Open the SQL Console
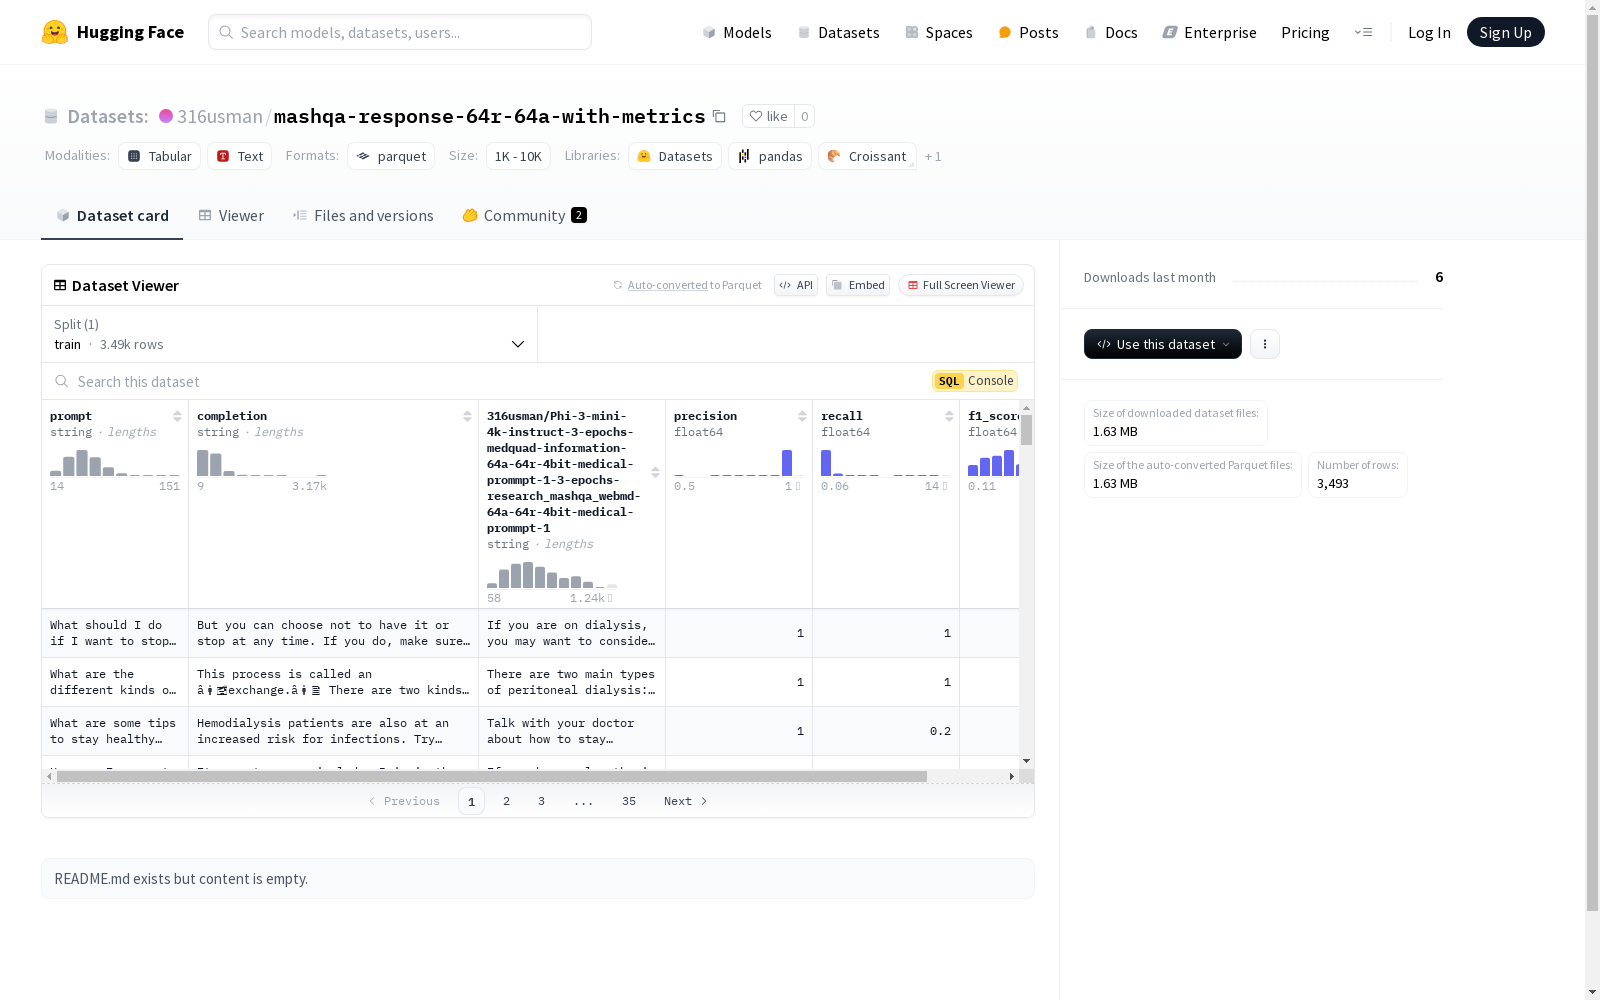This screenshot has width=1600, height=1000. [975, 381]
